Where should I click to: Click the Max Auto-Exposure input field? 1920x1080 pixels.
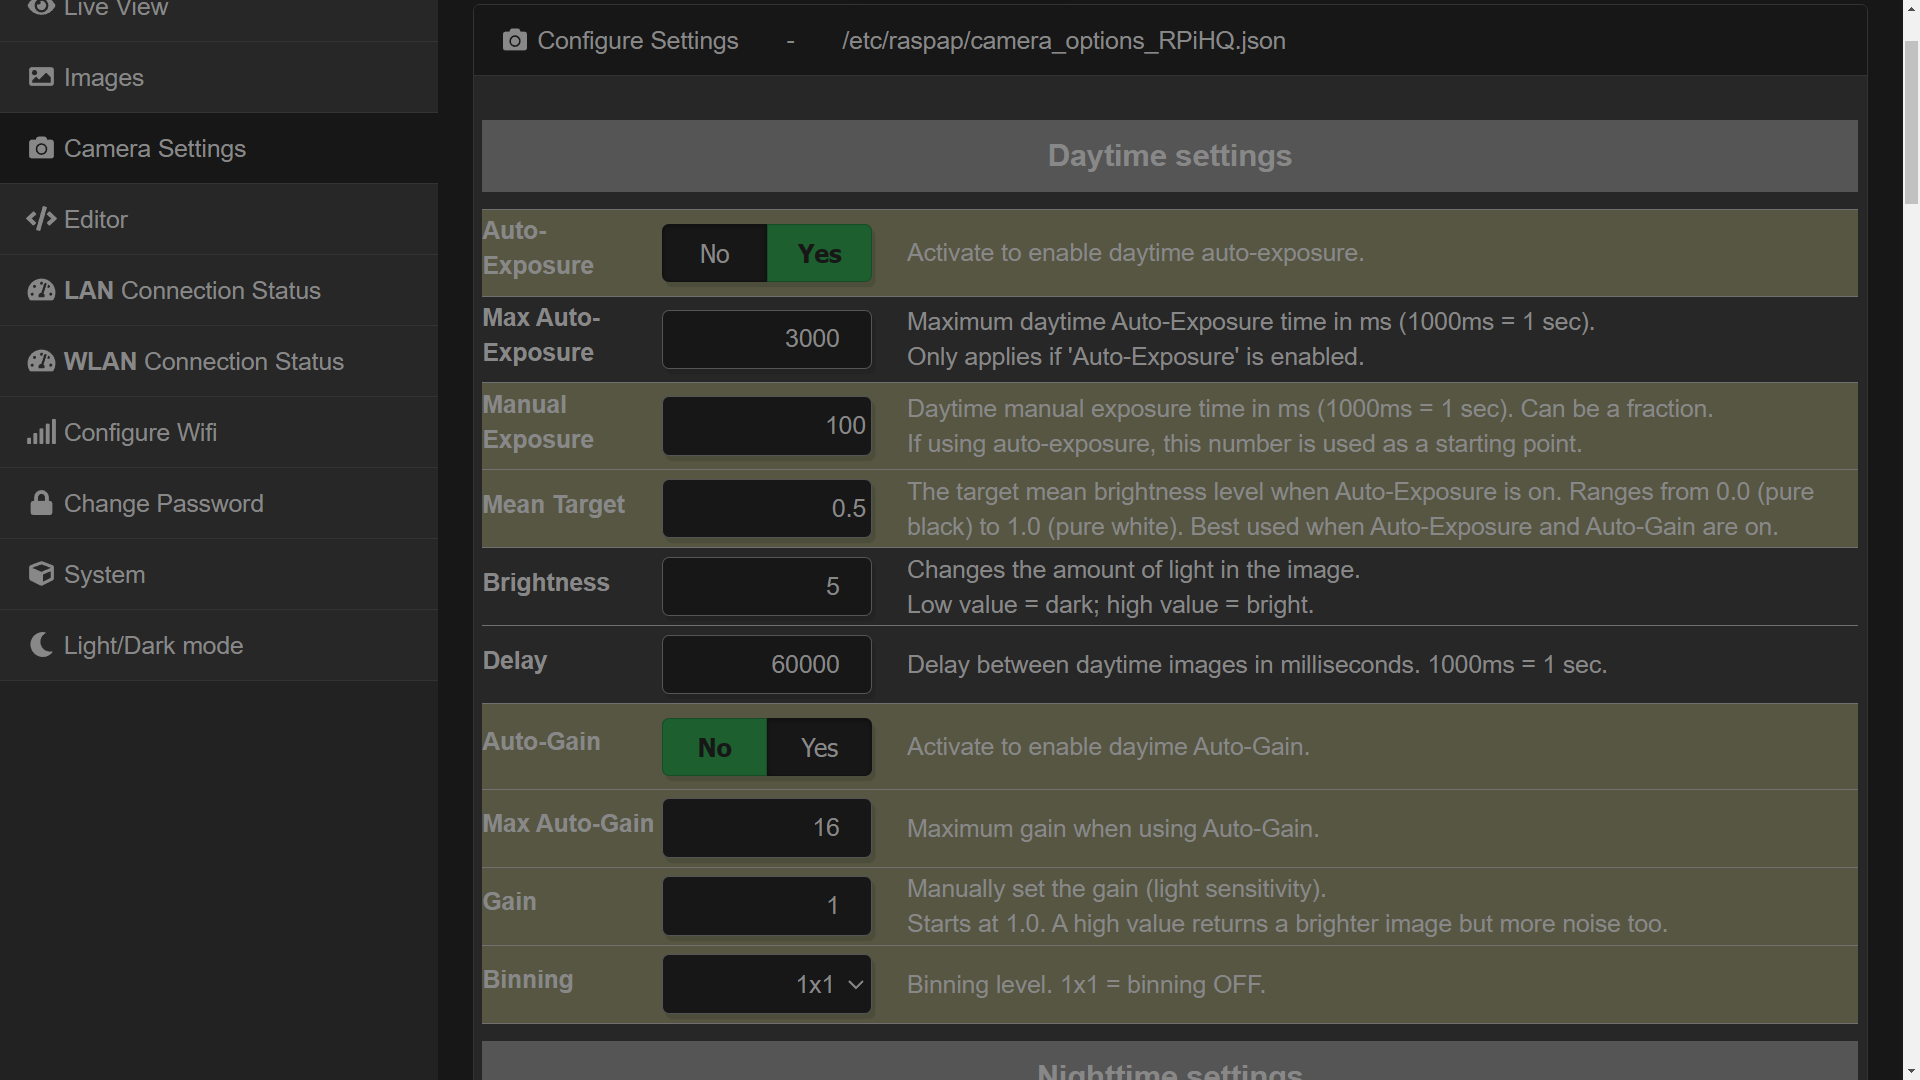coord(767,339)
